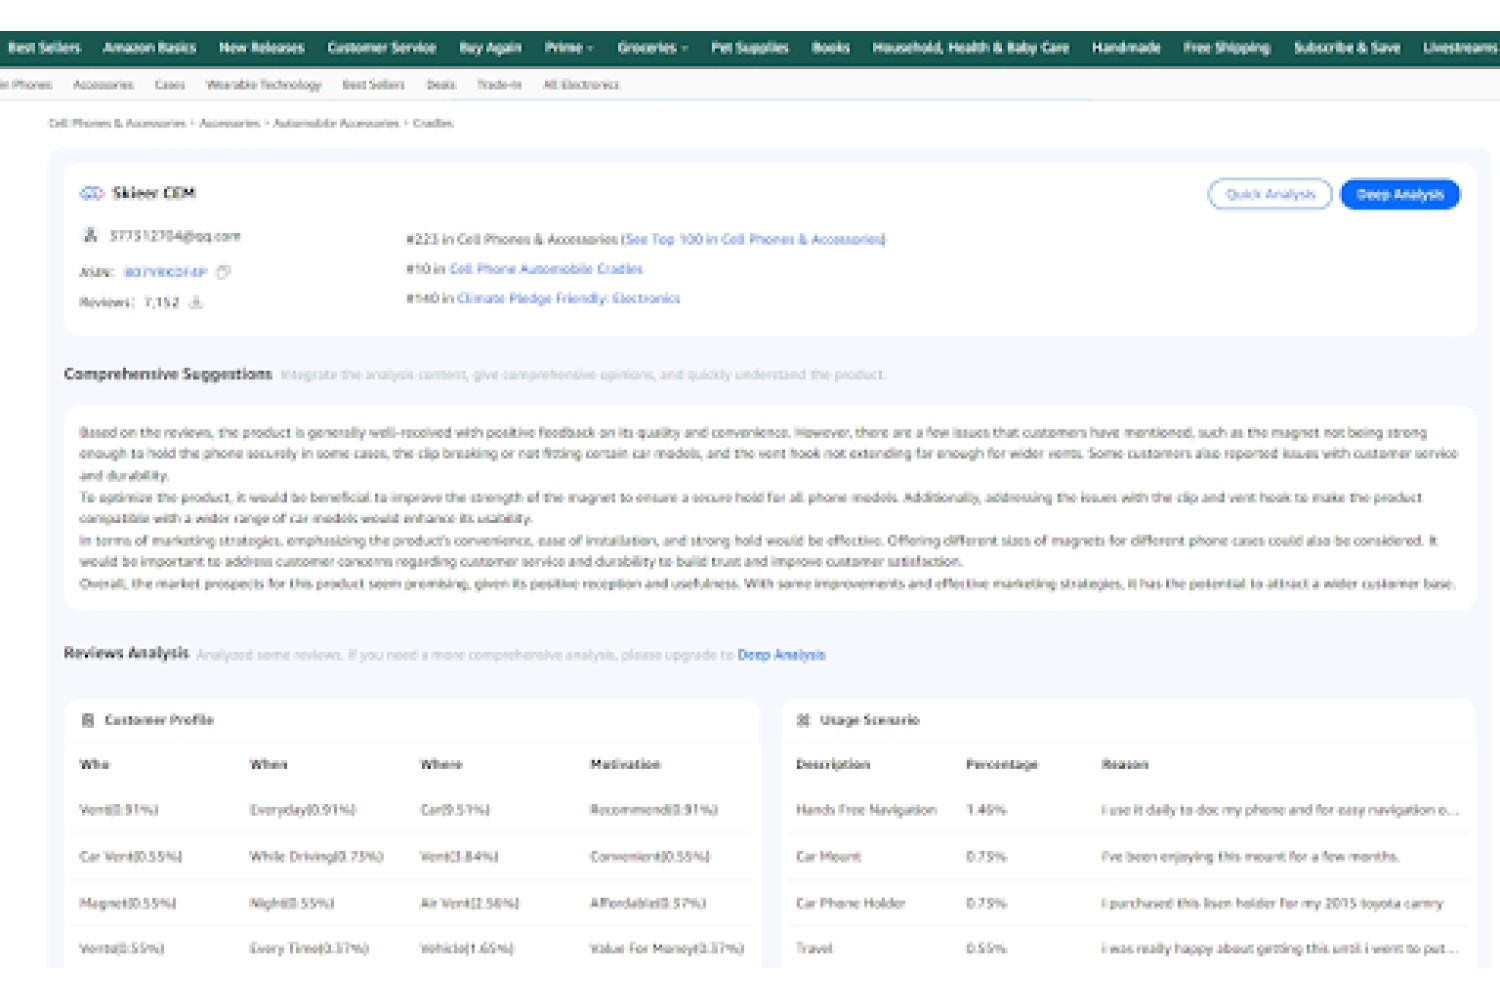Open Best Sellers in top navigation
Screen dimensions: 1500x1000
click(x=44, y=47)
